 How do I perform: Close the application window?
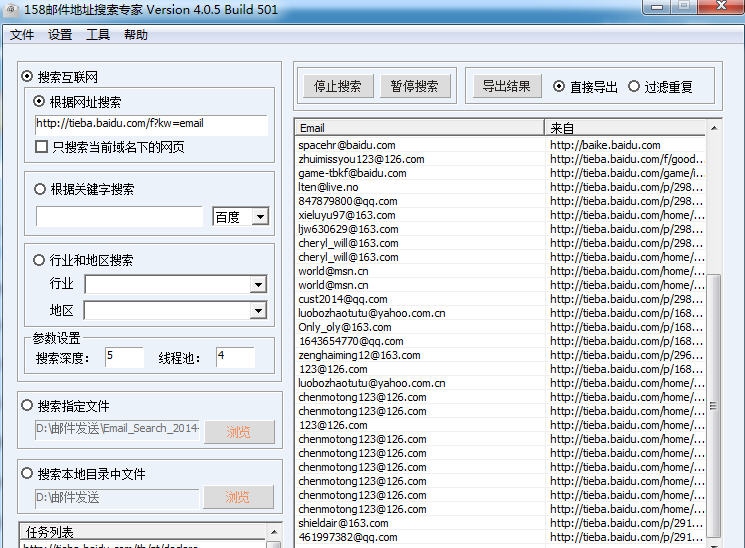pyautogui.click(x=720, y=6)
